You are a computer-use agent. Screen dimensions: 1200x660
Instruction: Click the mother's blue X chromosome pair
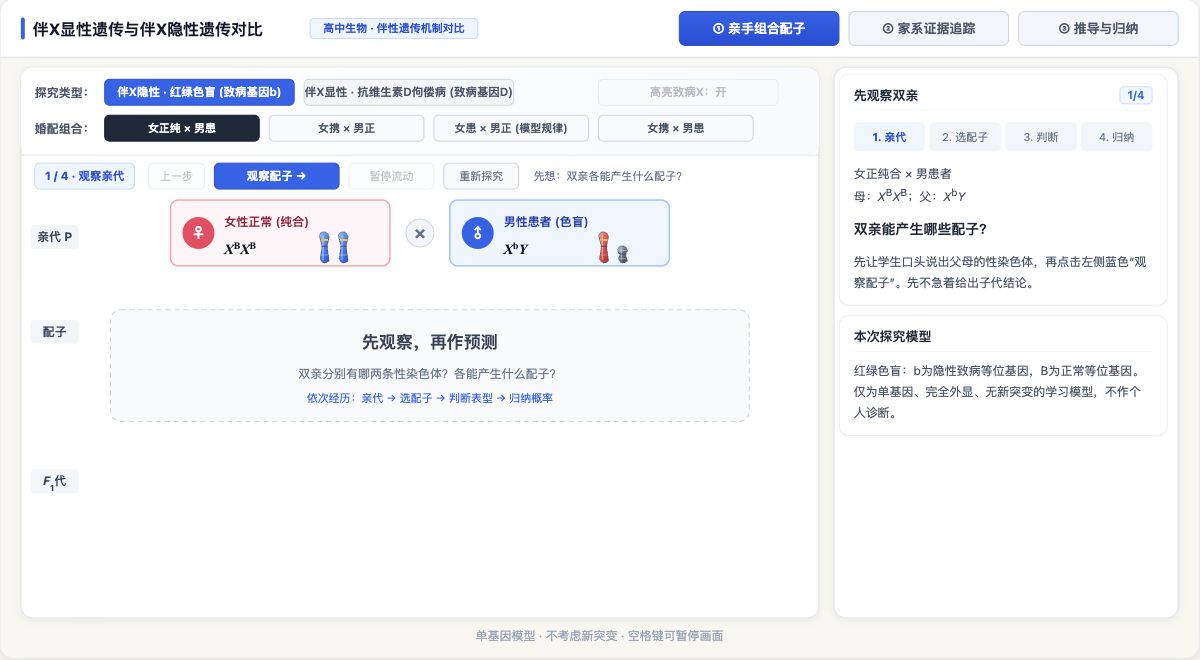click(x=334, y=247)
